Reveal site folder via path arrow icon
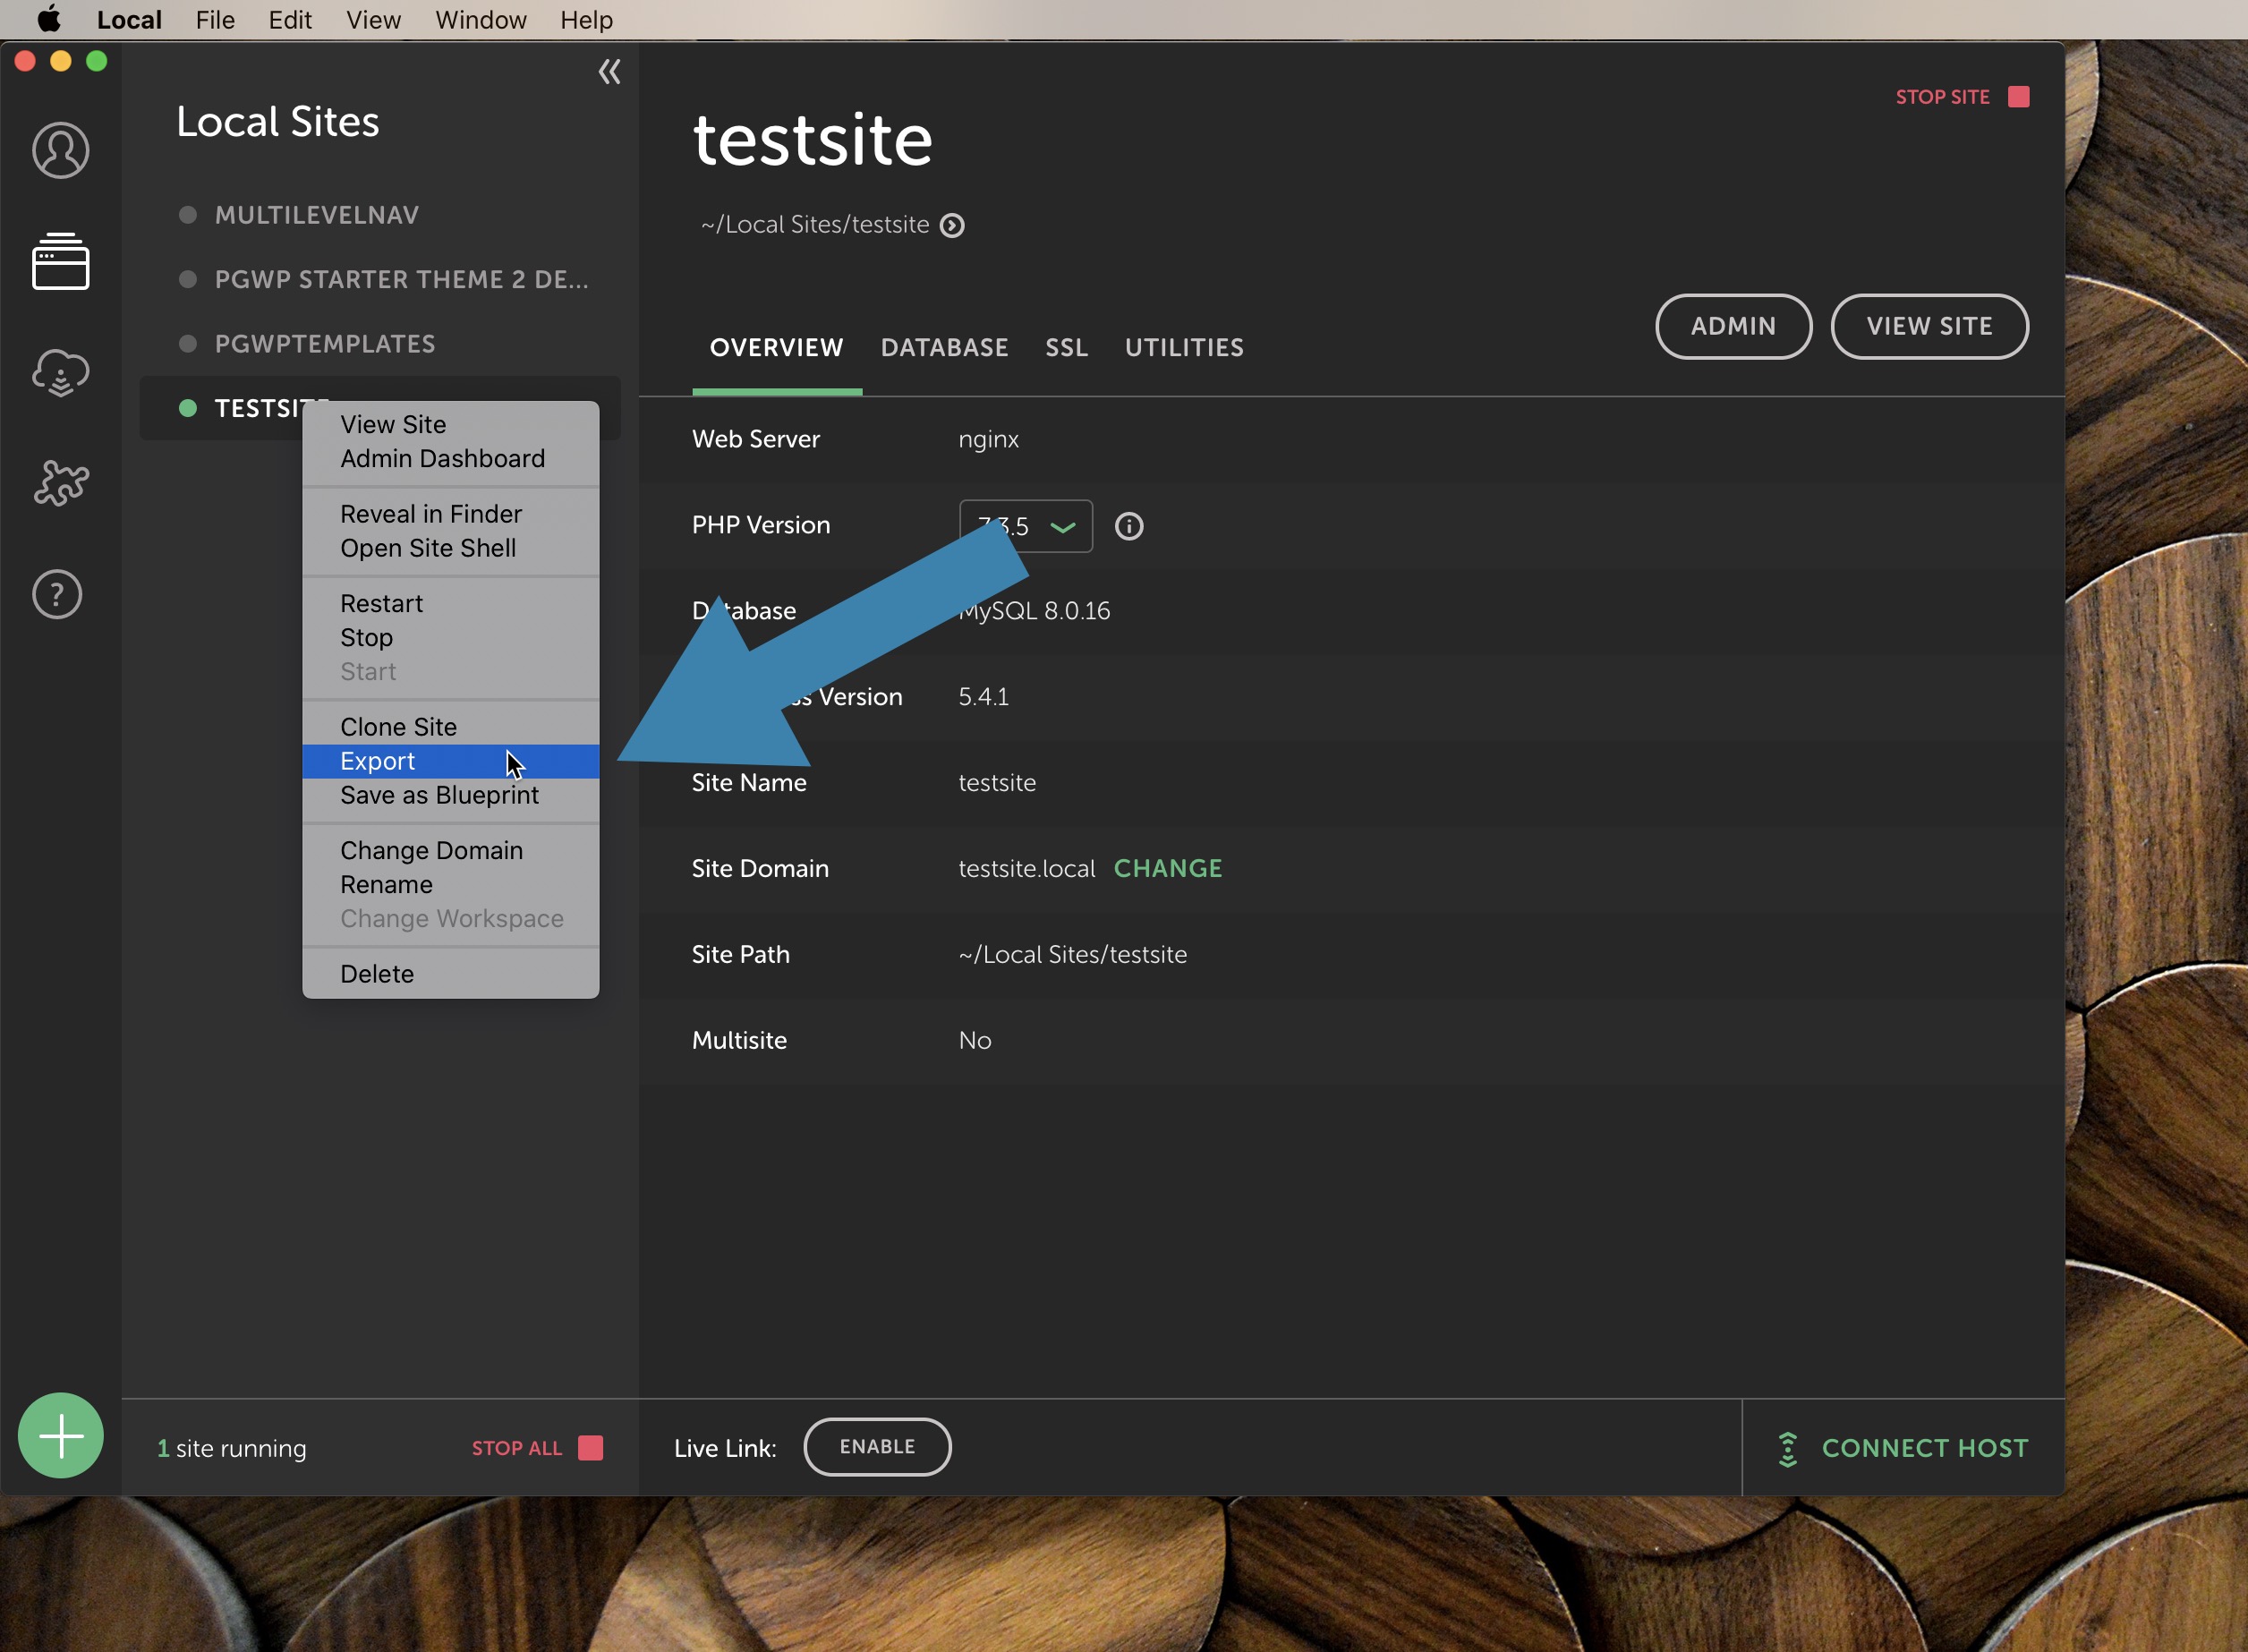This screenshot has height=1652, width=2248. click(x=952, y=226)
